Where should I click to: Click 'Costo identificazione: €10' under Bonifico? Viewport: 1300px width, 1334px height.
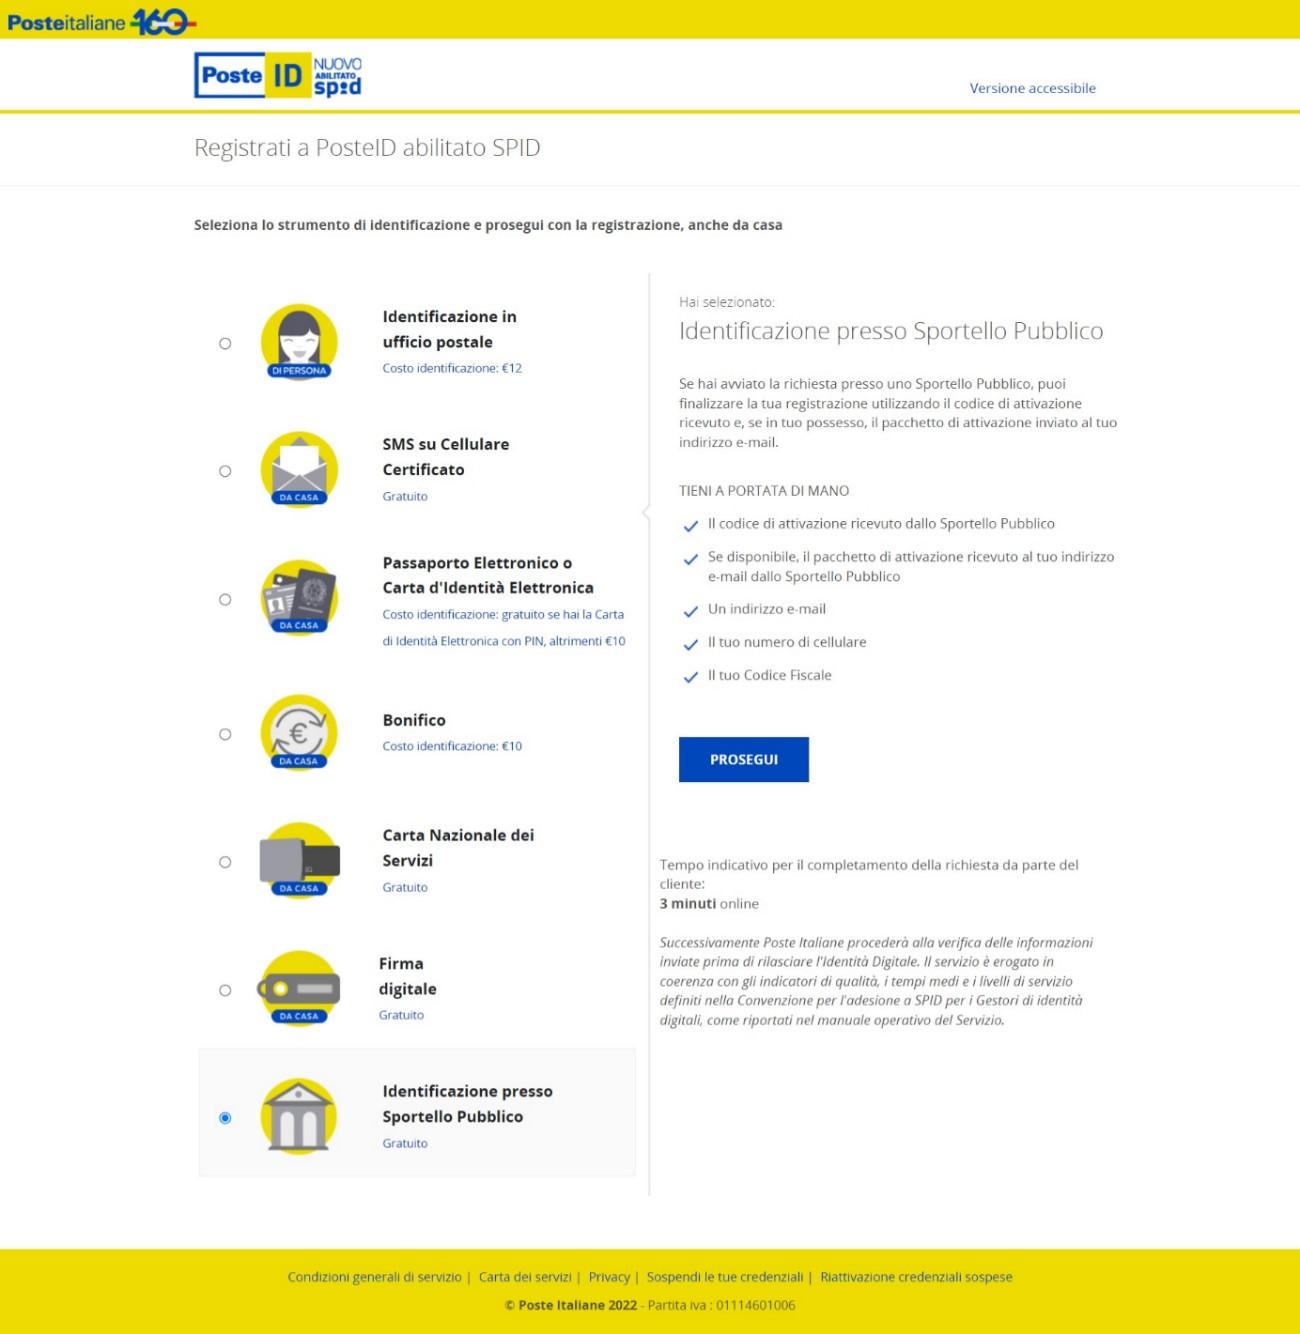click(452, 746)
